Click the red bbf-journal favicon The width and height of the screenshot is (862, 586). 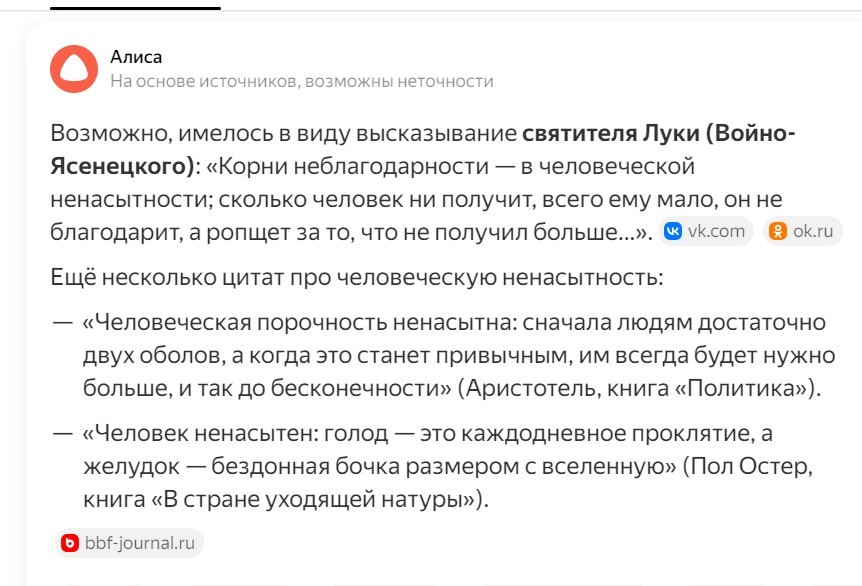[70, 543]
